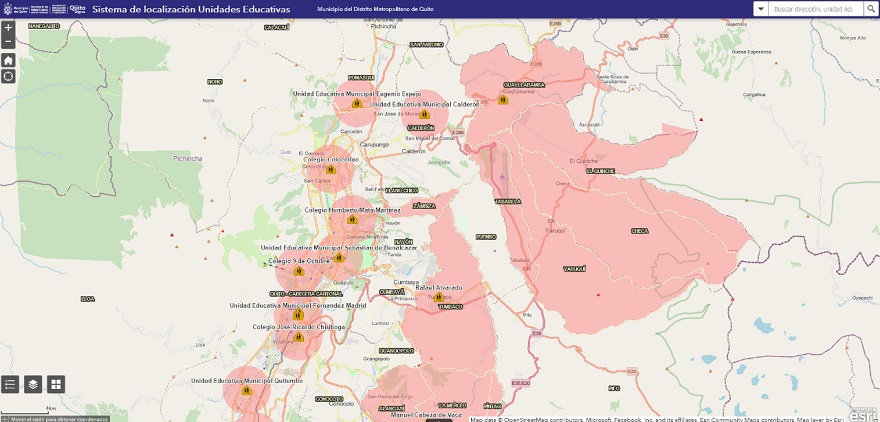Viewport: 880px width, 422px height.
Task: Activate the my location button
Action: pyautogui.click(x=8, y=77)
